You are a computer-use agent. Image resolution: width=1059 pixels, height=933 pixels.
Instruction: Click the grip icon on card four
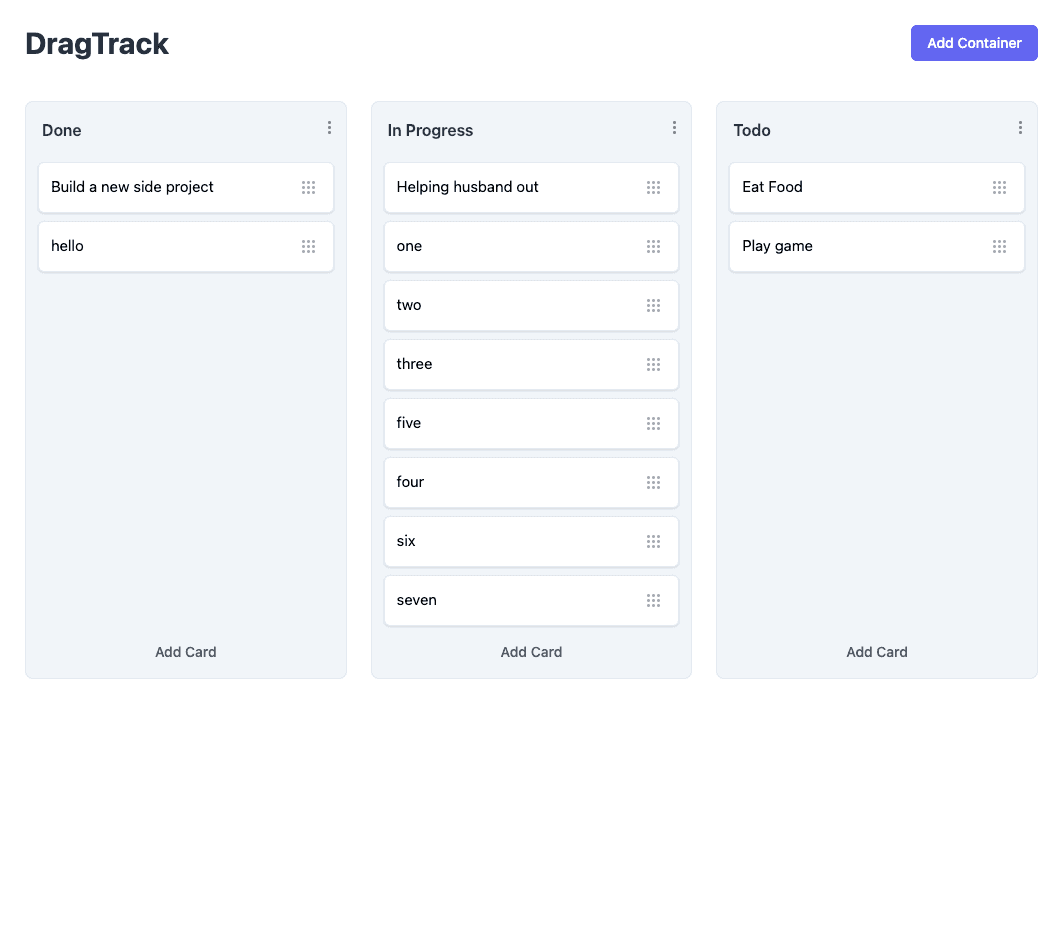654,482
